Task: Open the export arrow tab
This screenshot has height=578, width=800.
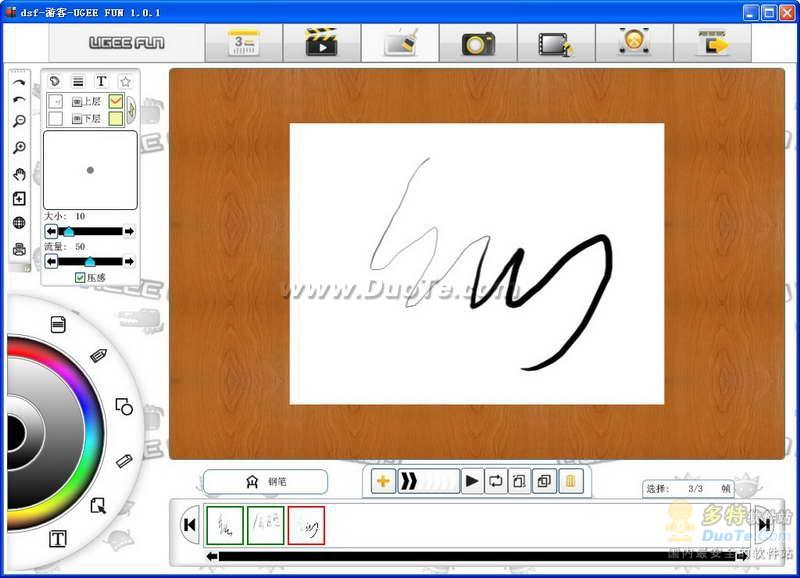Action: click(713, 43)
